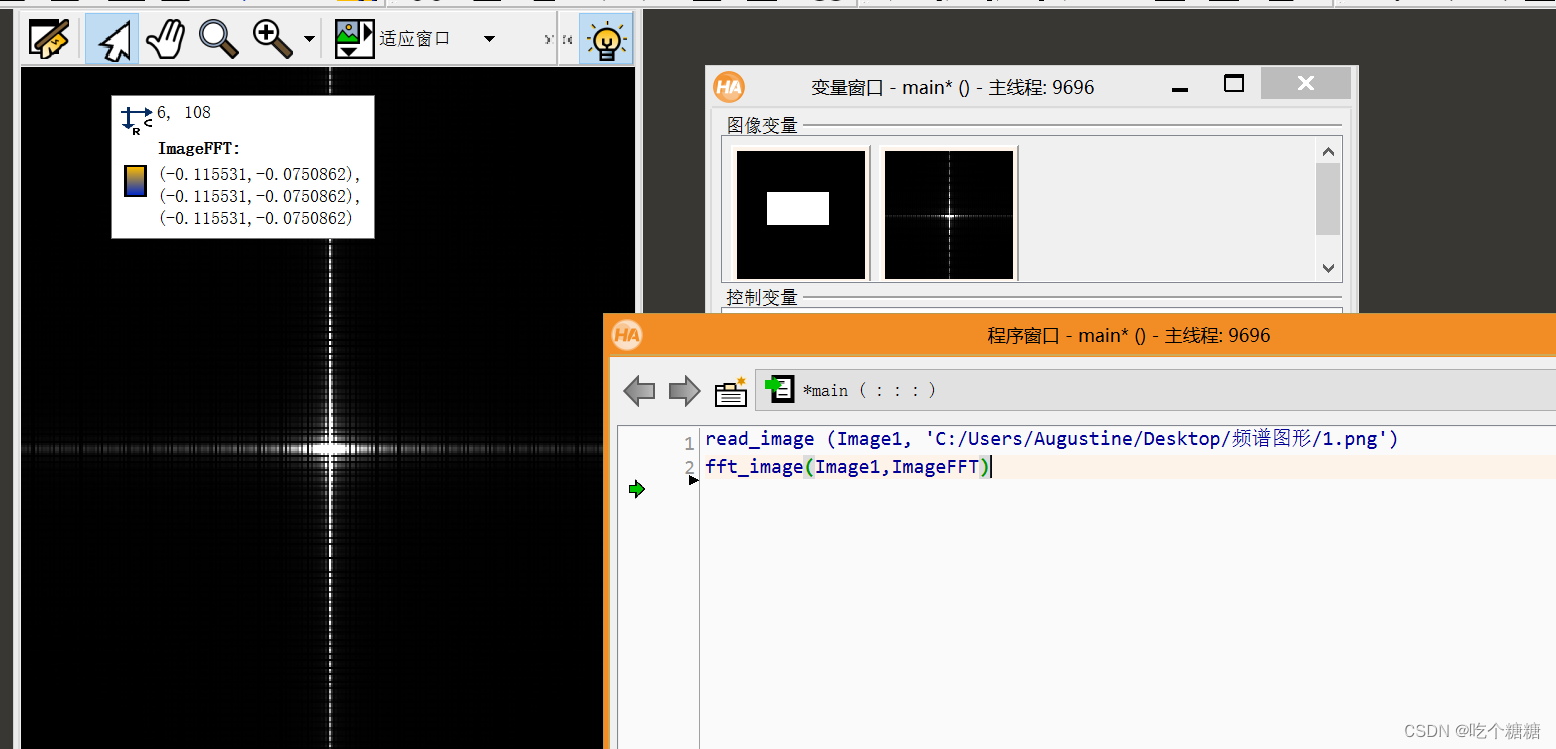Toggle the light bulb icon

(606, 39)
